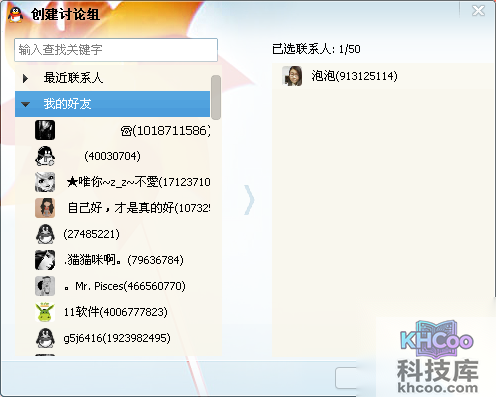Select the 我的好友 group header
The image size is (496, 397).
coord(113,104)
